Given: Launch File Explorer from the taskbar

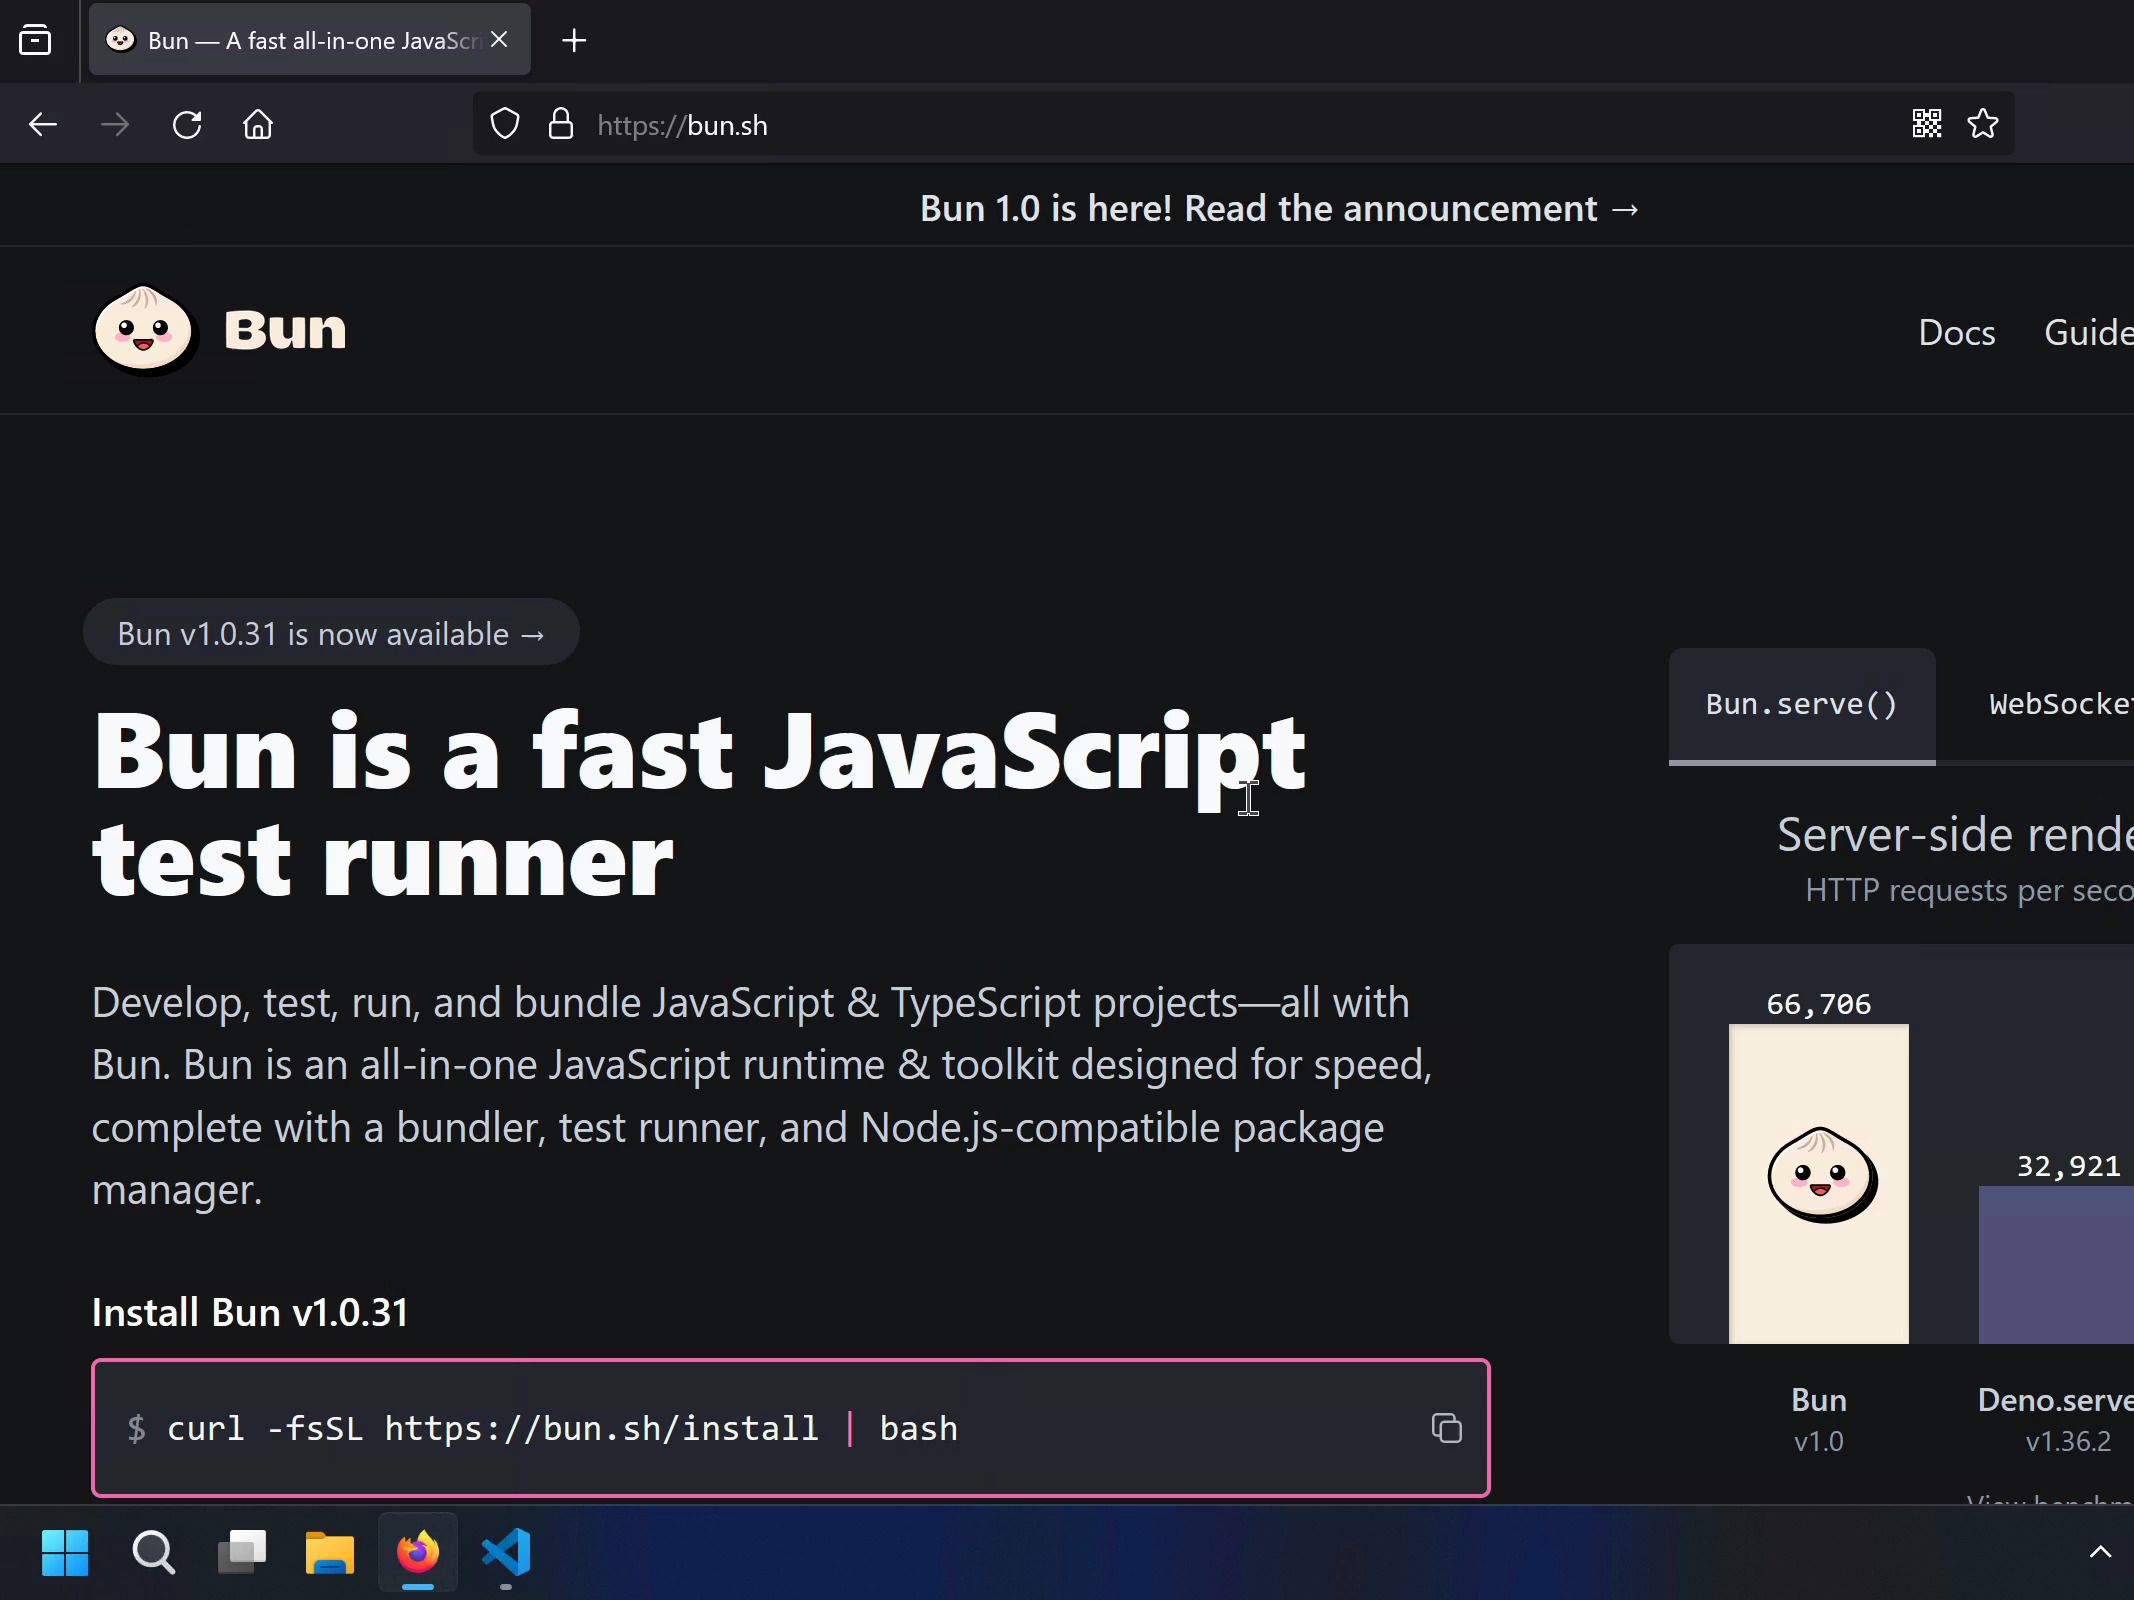Looking at the screenshot, I should (x=329, y=1553).
